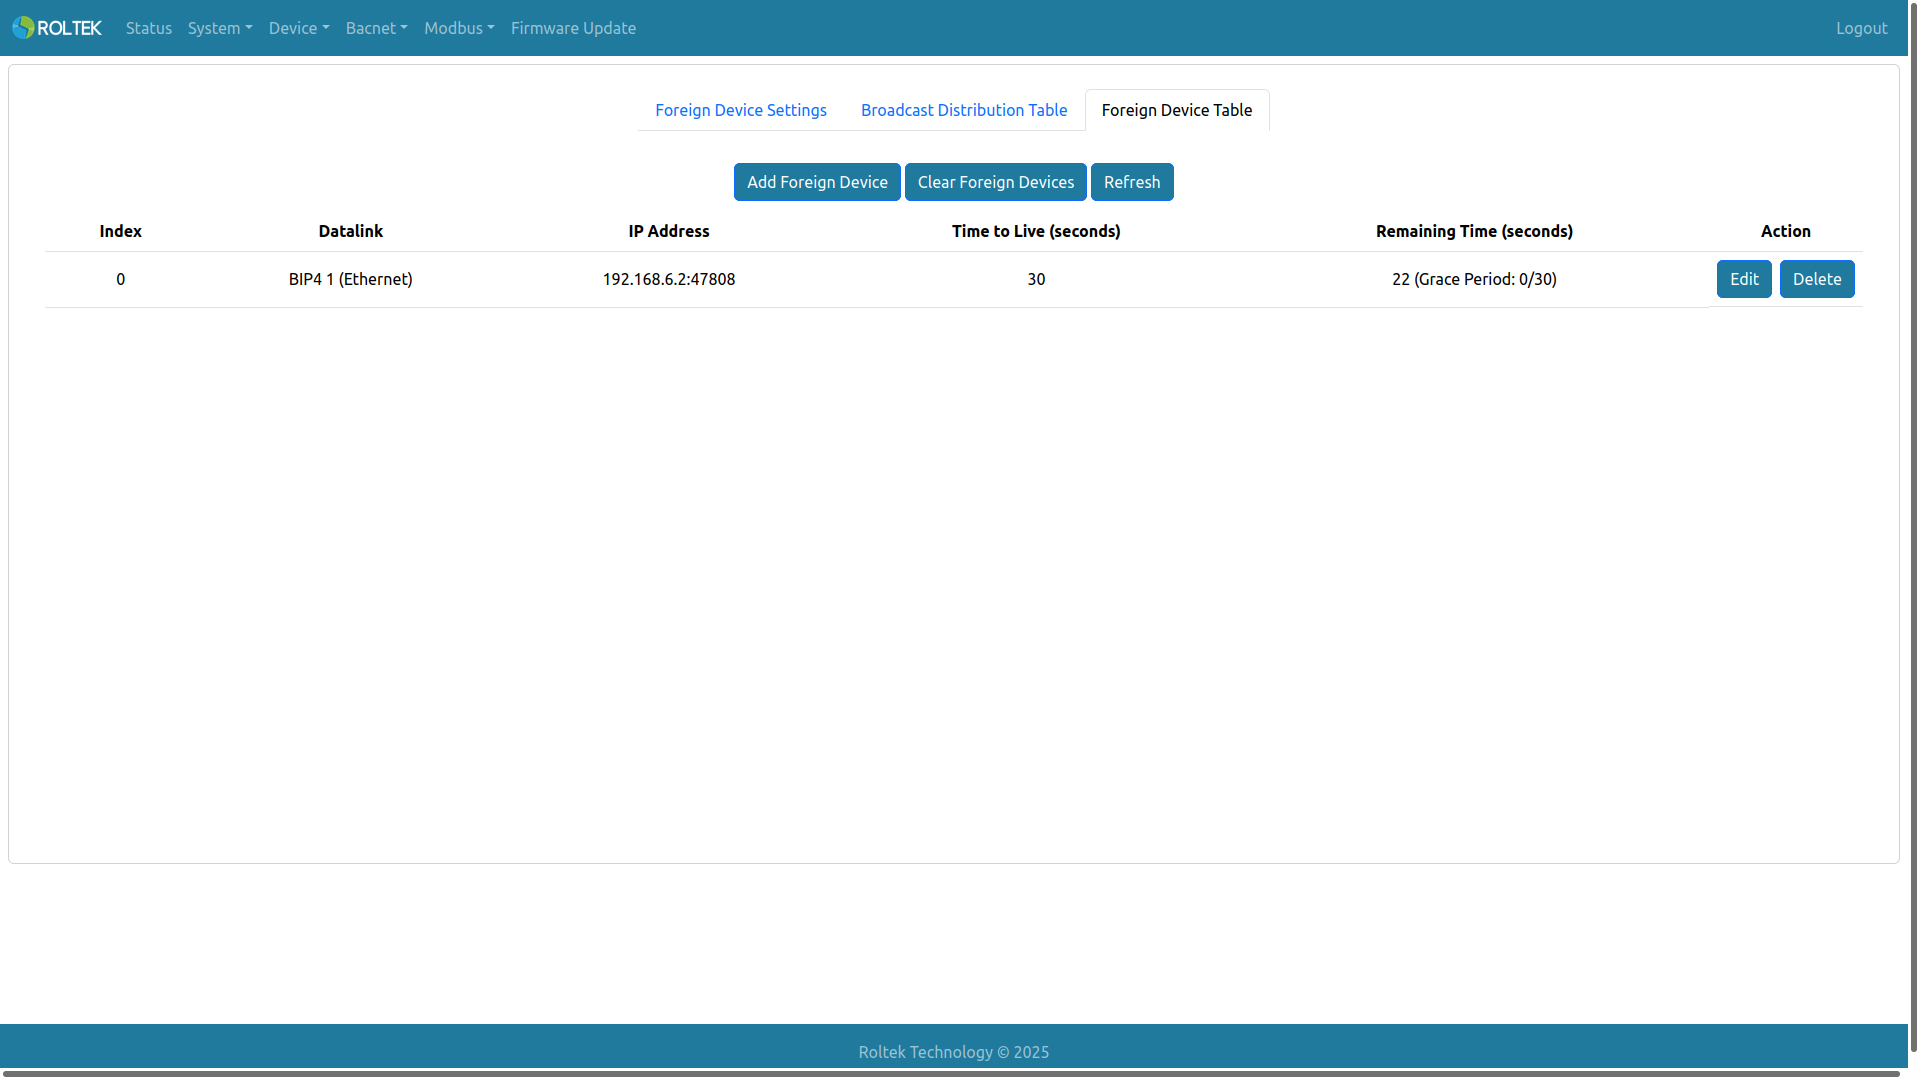Expand the System dropdown menu
The image size is (1920, 1080).
(220, 28)
